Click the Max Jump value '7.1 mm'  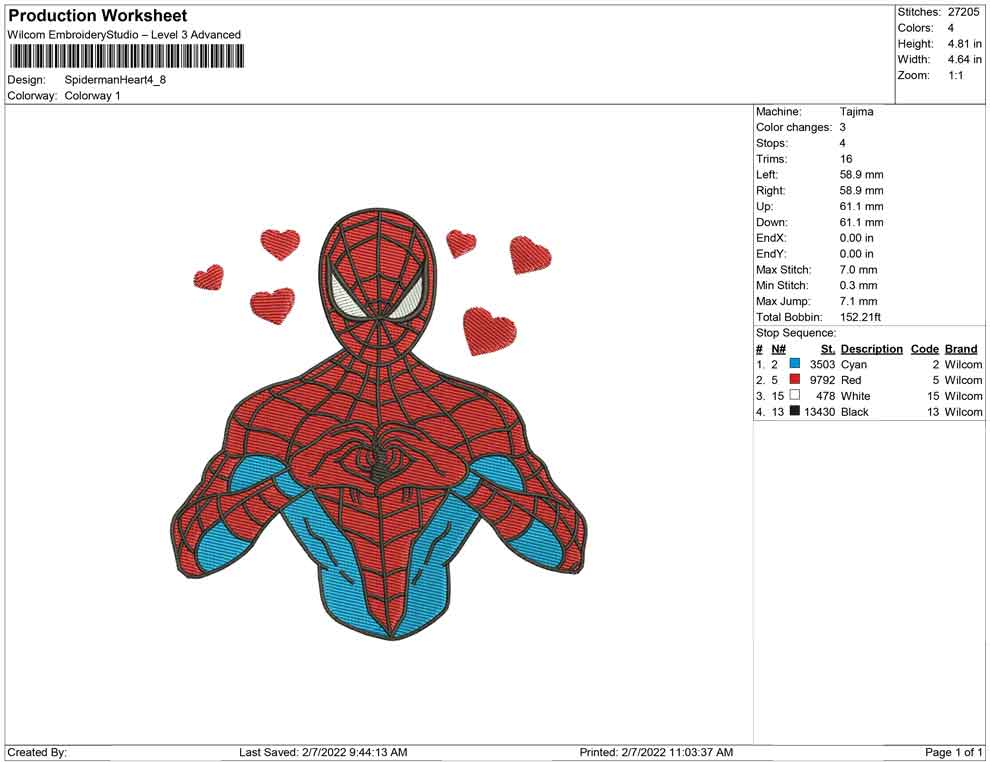pos(859,301)
